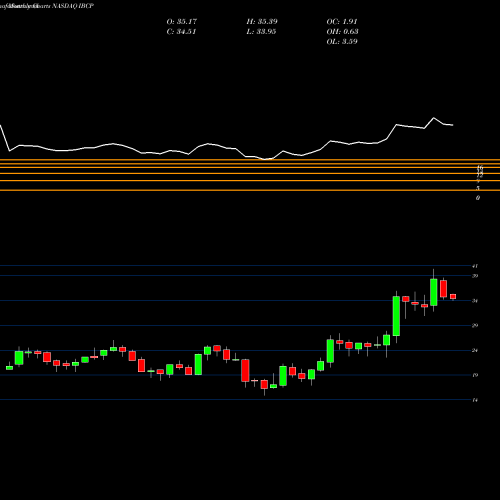The image size is (500, 500).
Task: Click the peak of the white line
Action: (434, 118)
